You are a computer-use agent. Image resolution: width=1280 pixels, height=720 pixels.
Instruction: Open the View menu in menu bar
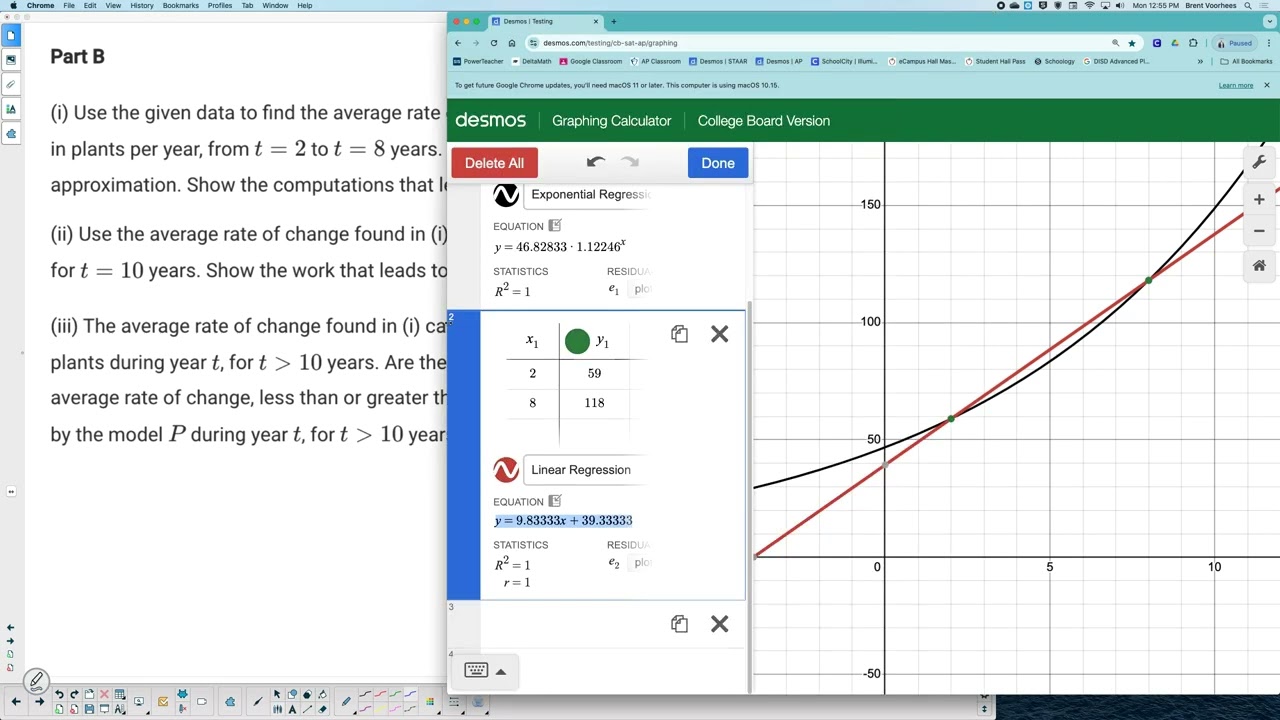[x=113, y=5]
